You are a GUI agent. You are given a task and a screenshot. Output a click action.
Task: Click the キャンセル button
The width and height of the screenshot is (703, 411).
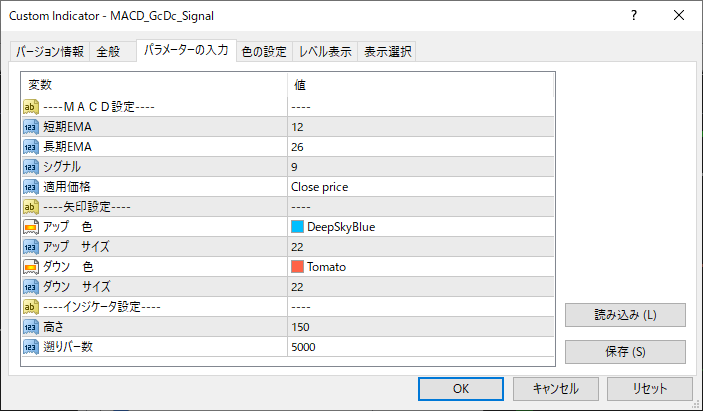[x=557, y=388]
